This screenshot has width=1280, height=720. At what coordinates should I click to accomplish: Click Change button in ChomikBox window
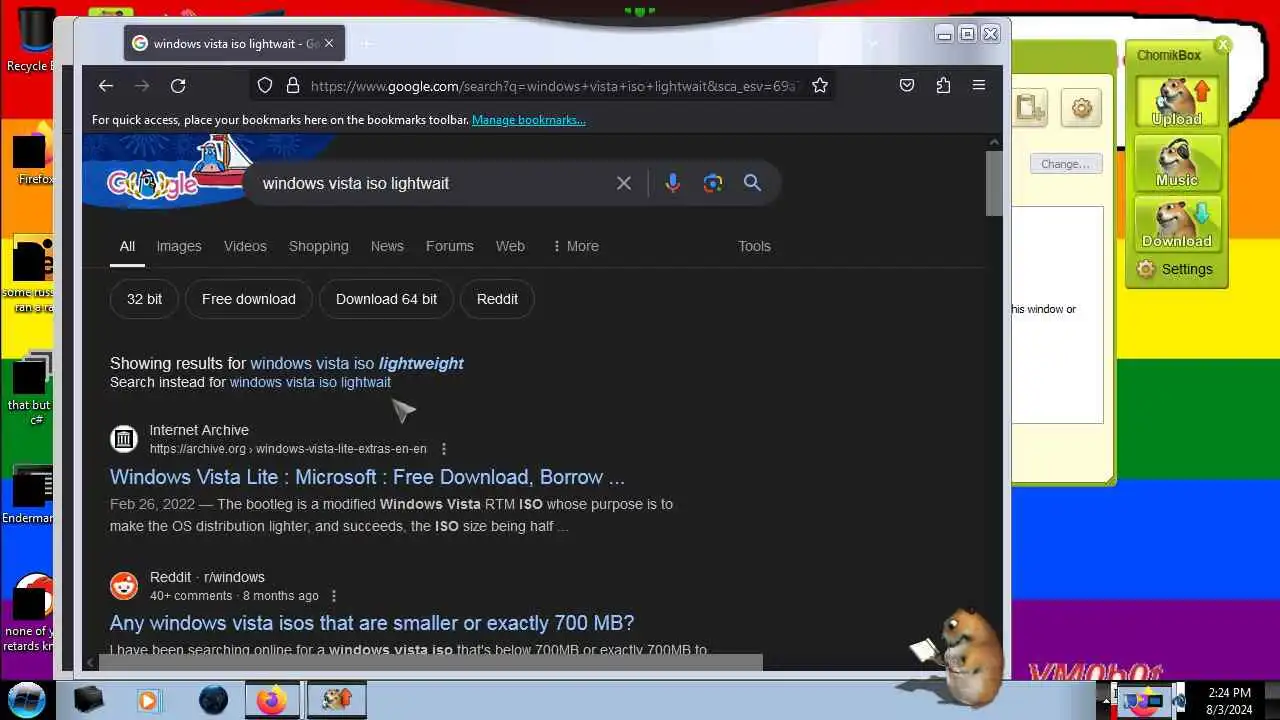(x=1065, y=164)
